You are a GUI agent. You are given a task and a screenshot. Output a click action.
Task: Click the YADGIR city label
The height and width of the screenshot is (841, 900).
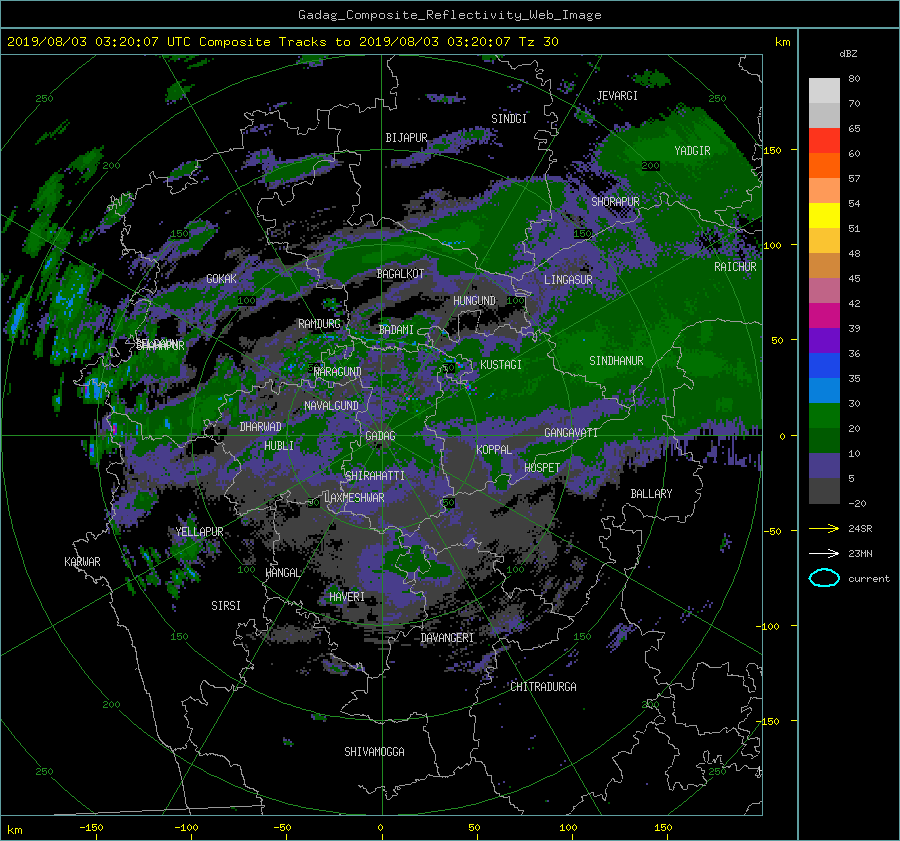692,151
